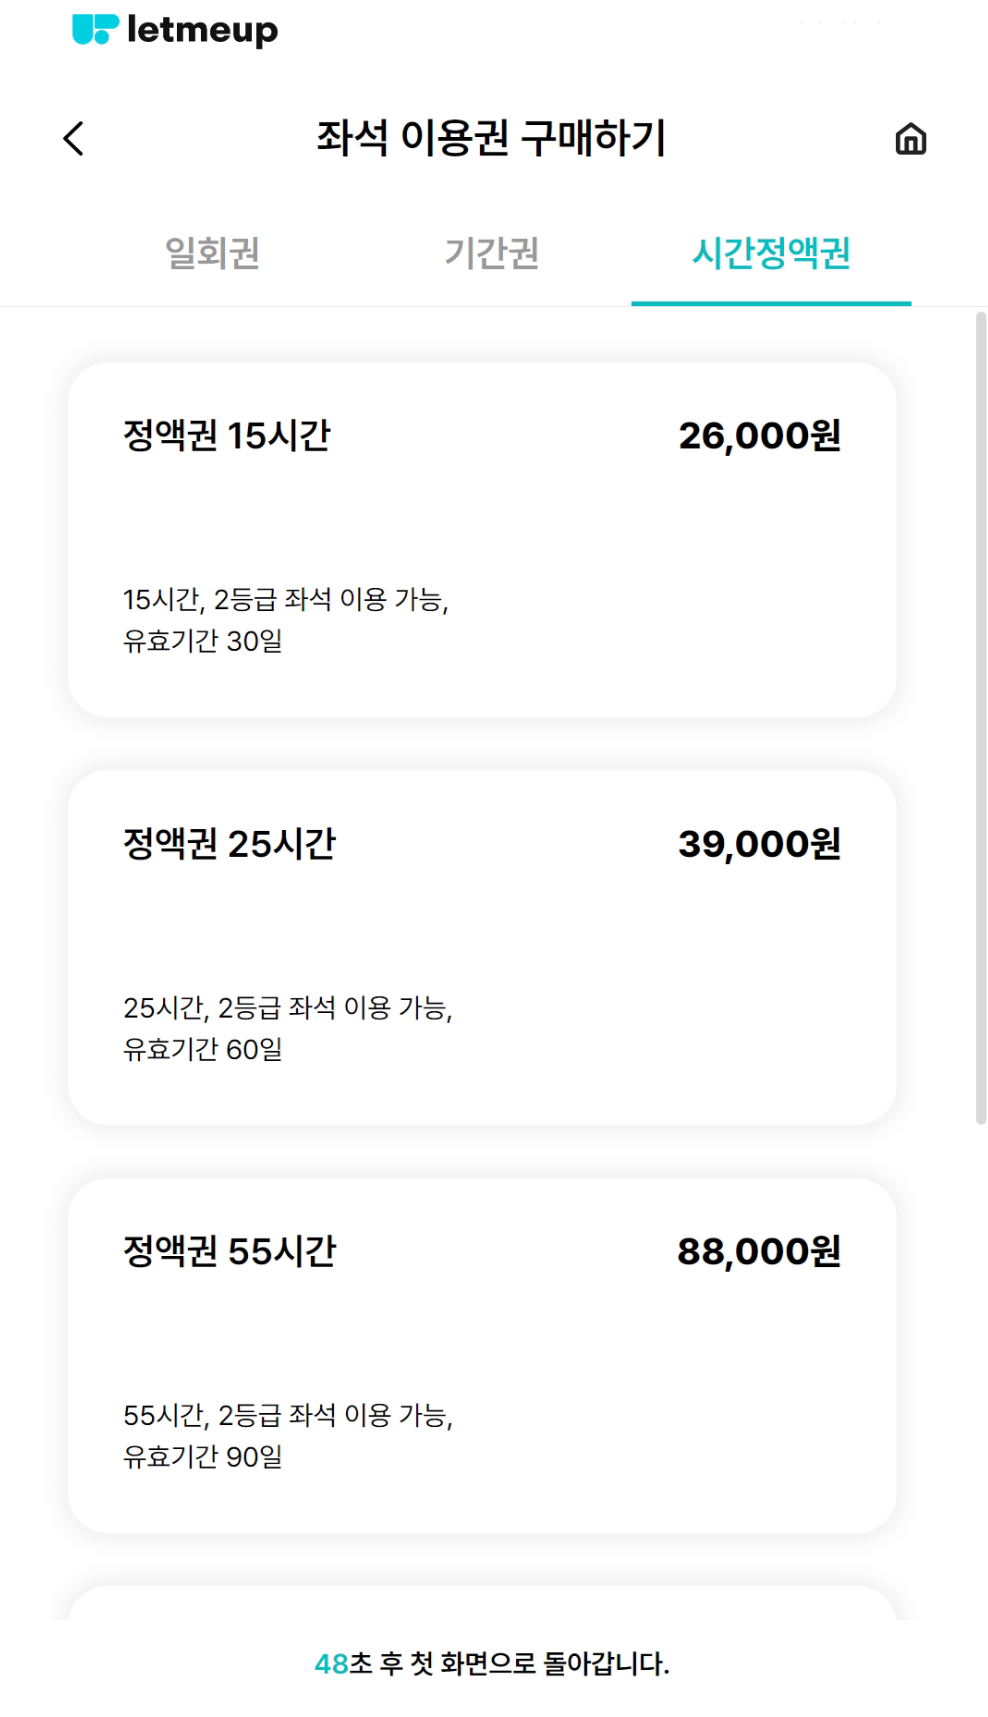Screen dimensions: 988x1717
Task: Click the 유효기간 90일 description text
Action: [203, 1457]
